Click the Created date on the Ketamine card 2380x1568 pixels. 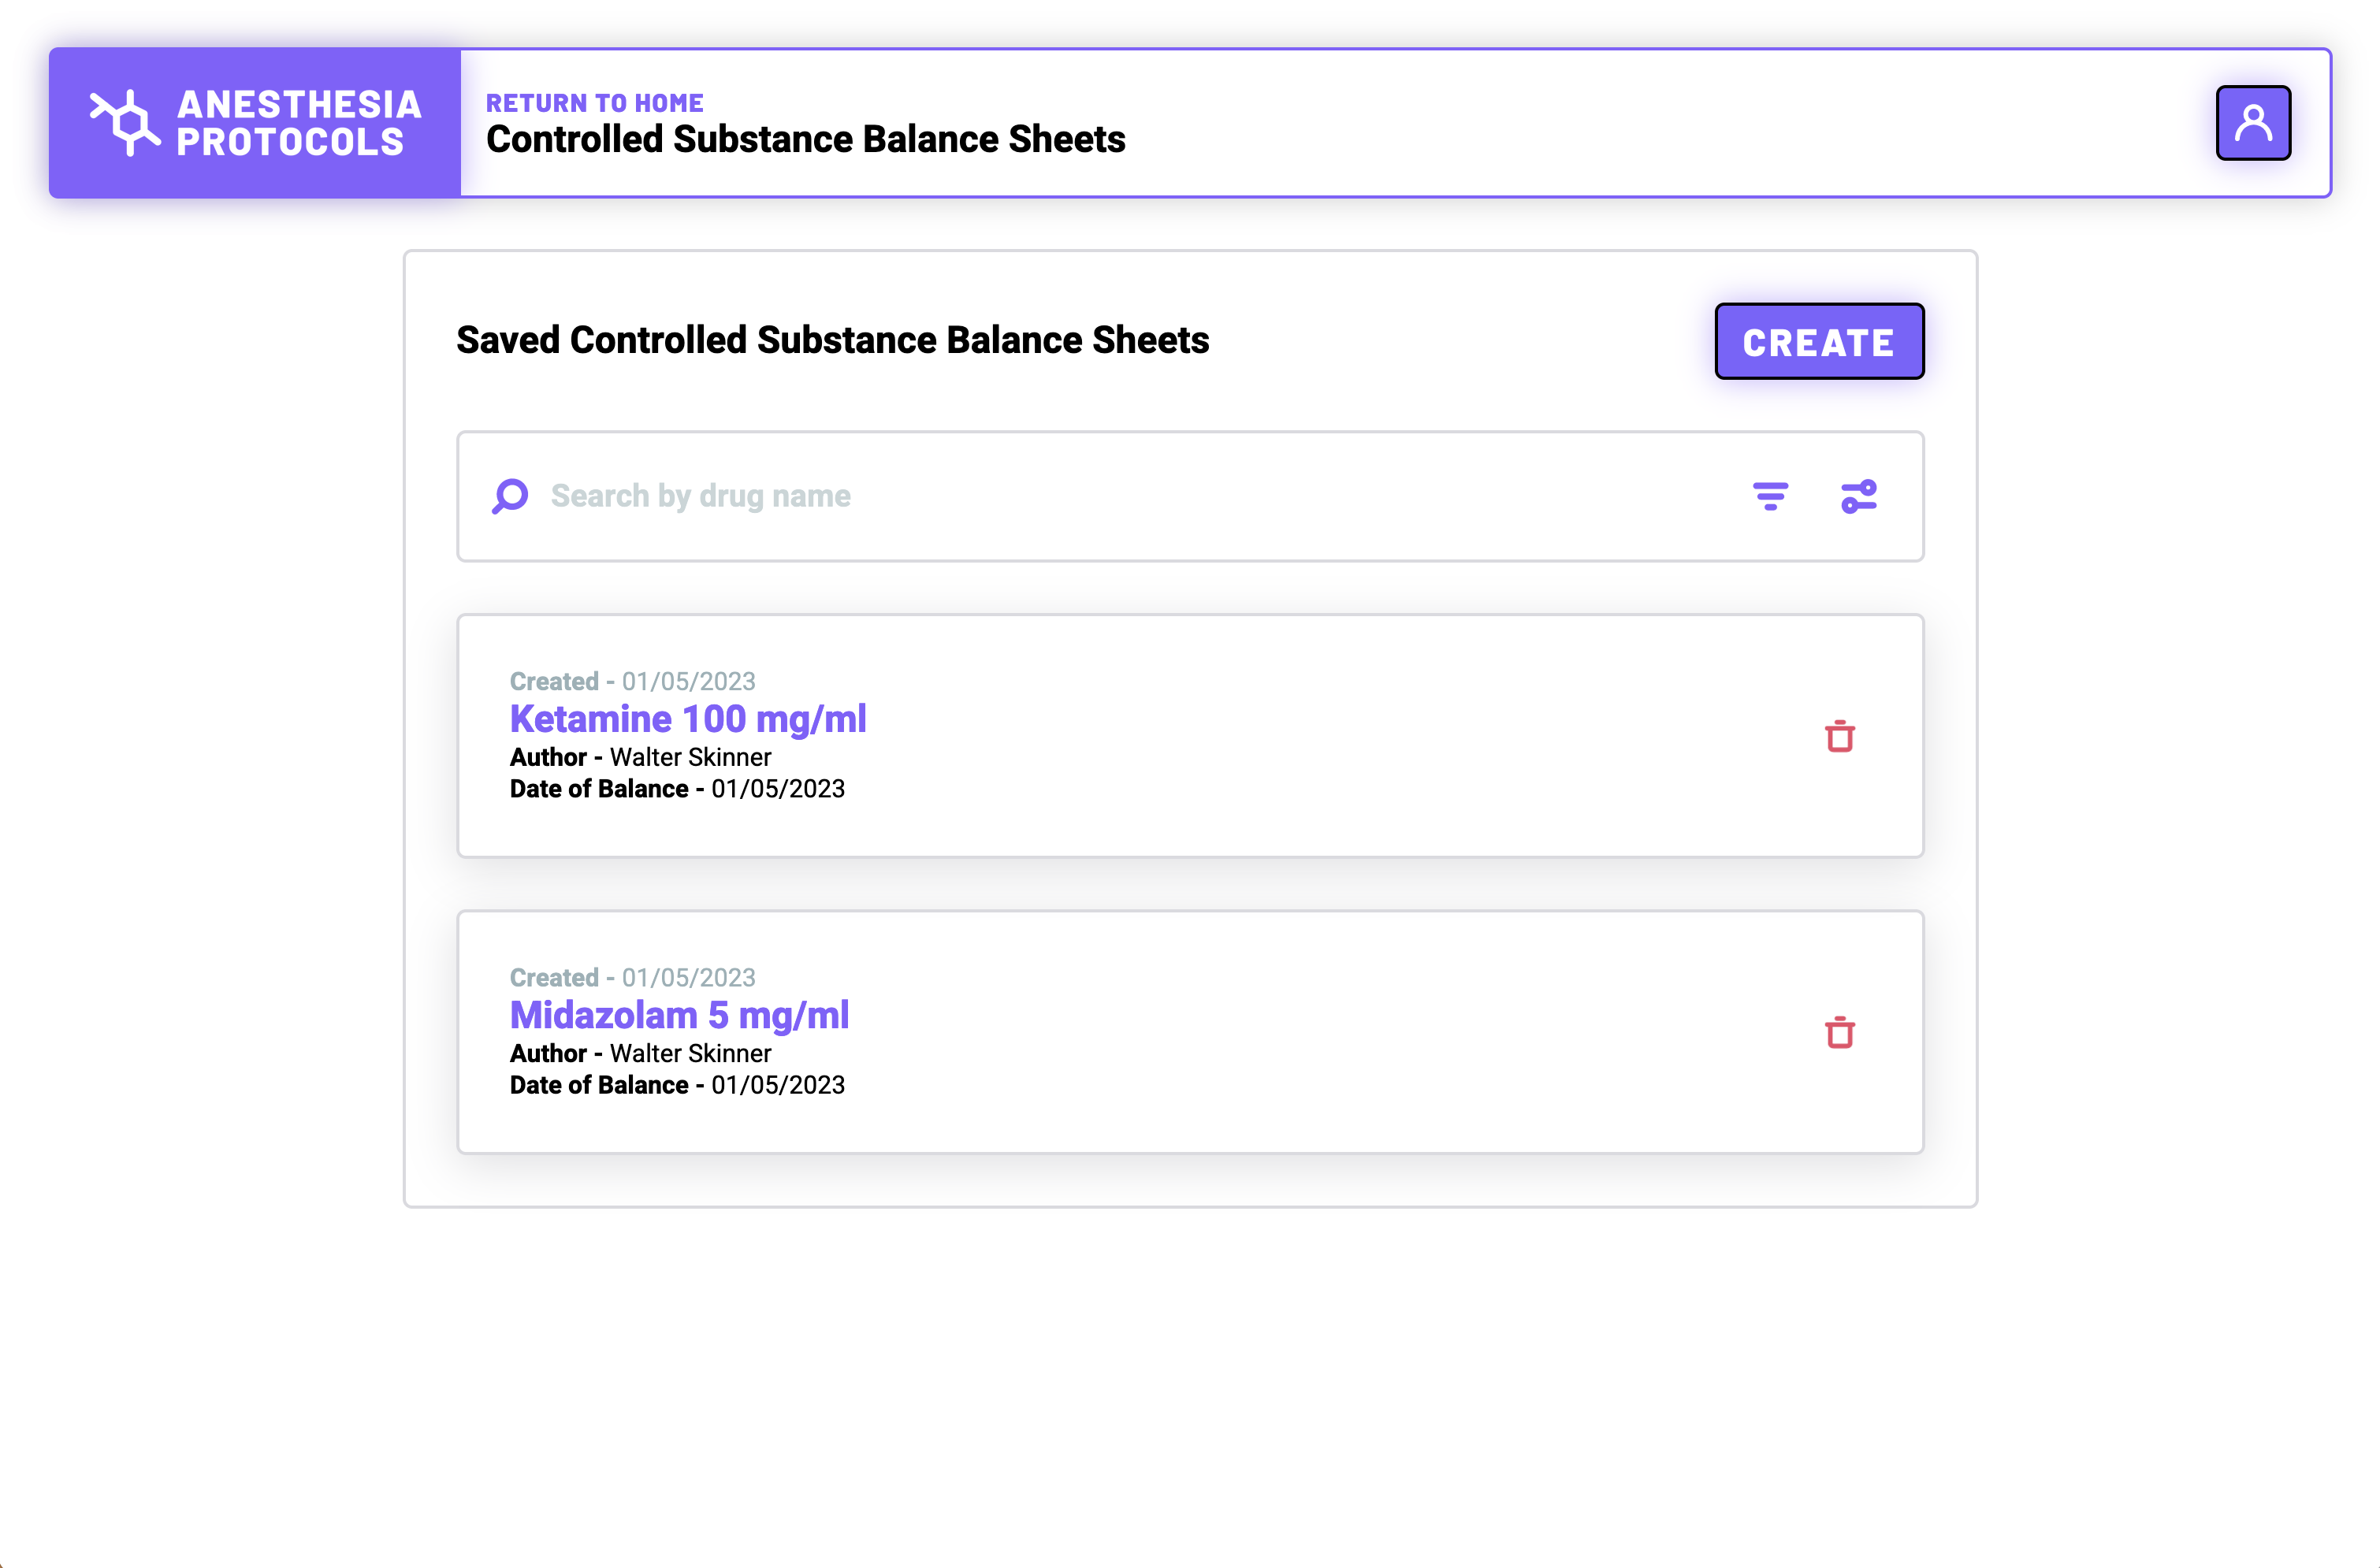(x=633, y=681)
